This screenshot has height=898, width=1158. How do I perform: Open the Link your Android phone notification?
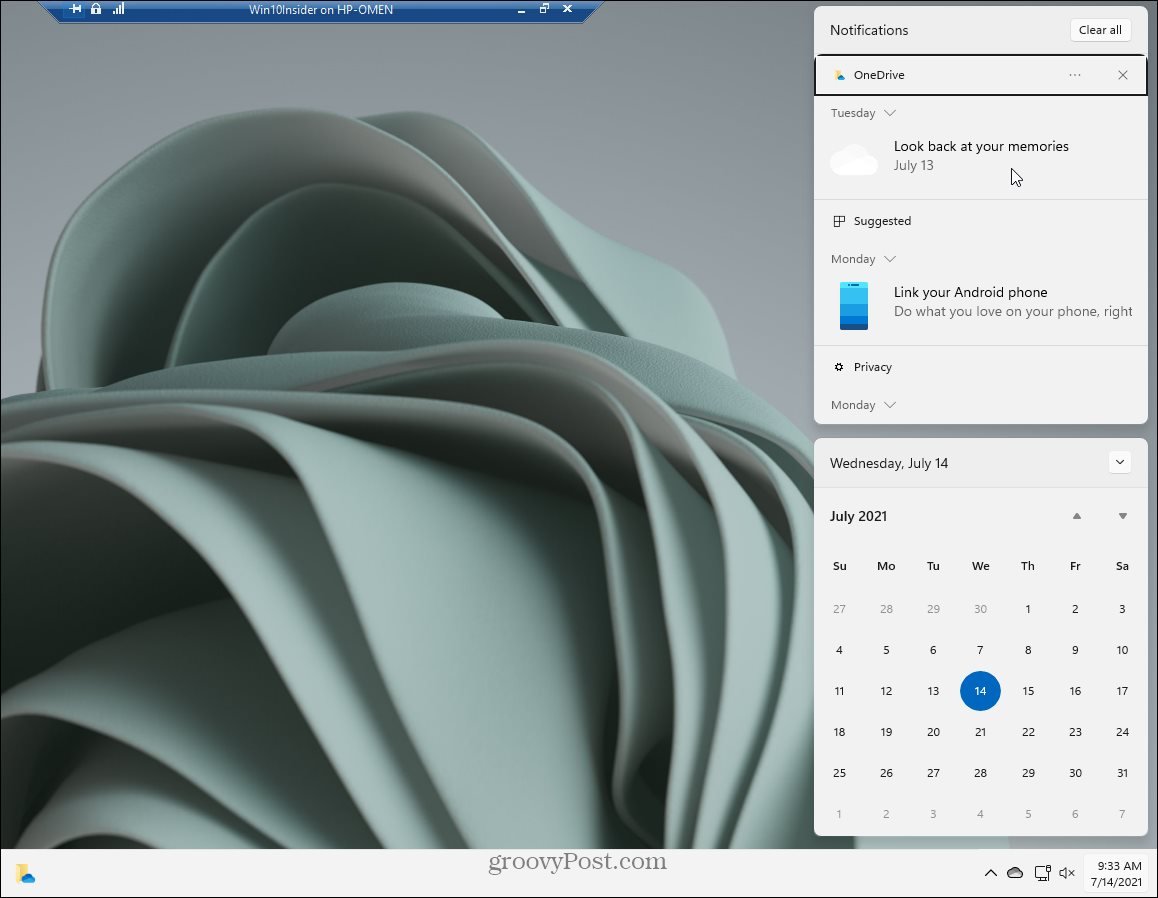point(980,302)
